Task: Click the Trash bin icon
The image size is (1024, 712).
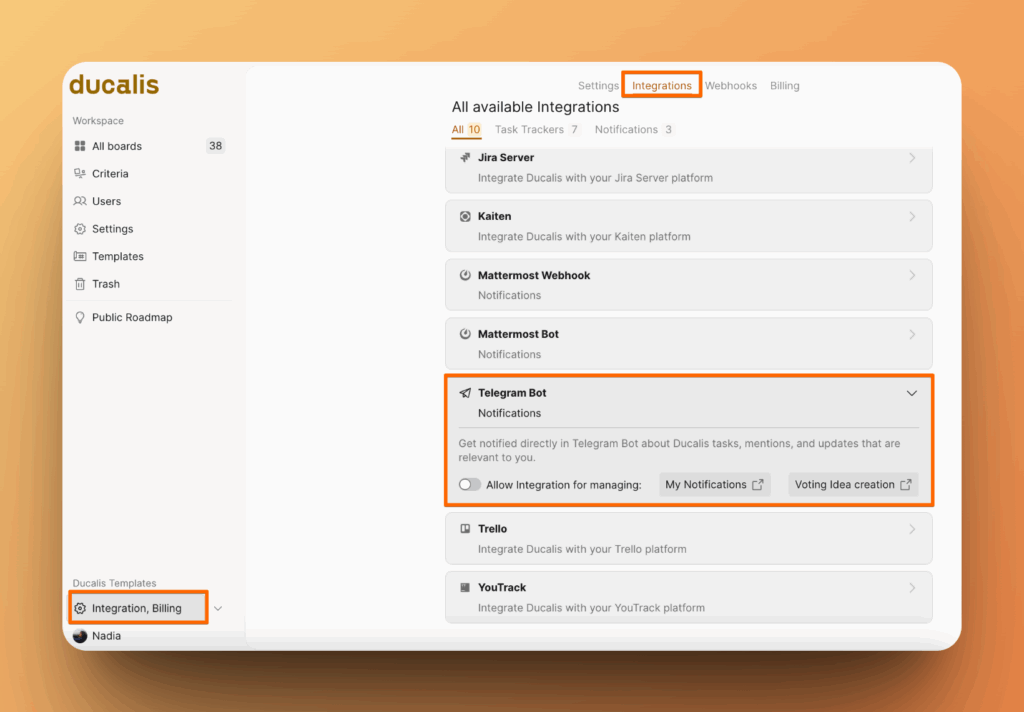Action: coord(80,284)
